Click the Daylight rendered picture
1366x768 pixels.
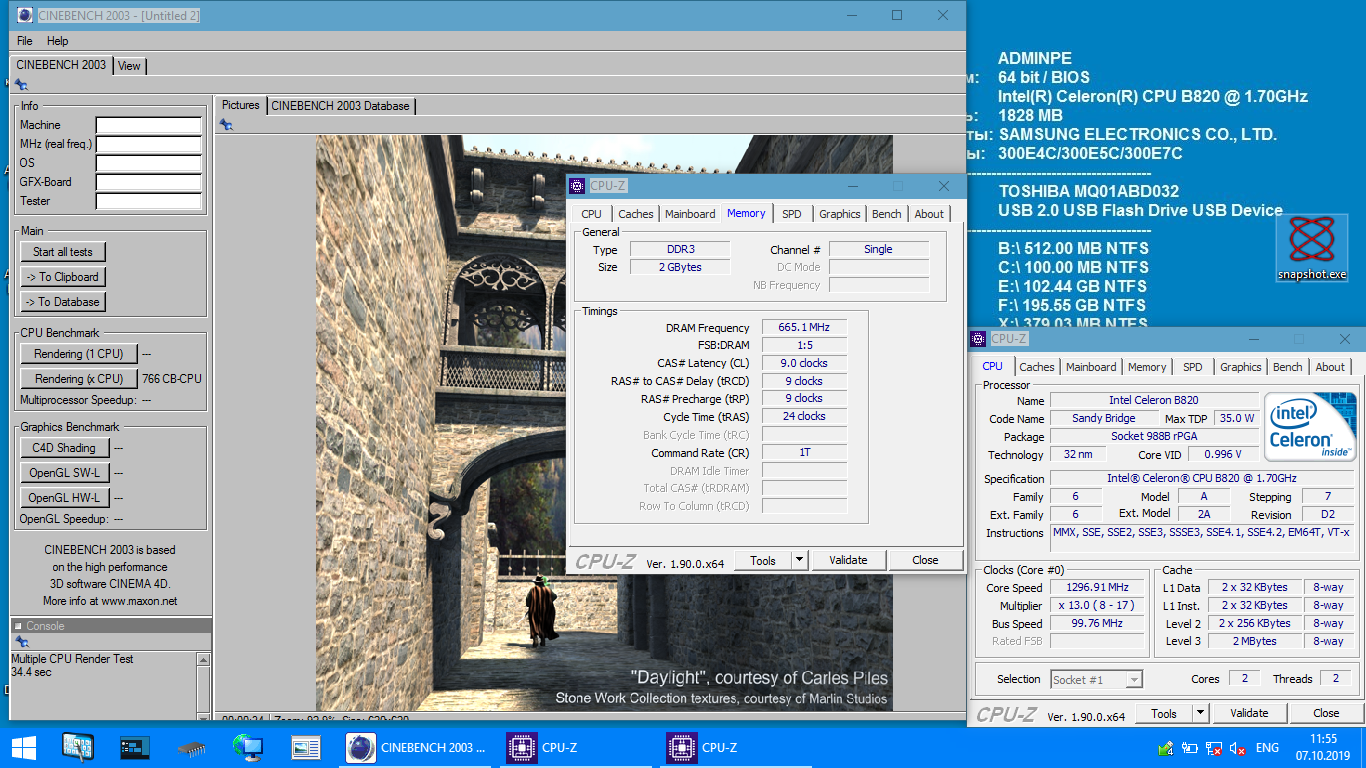coord(604,423)
